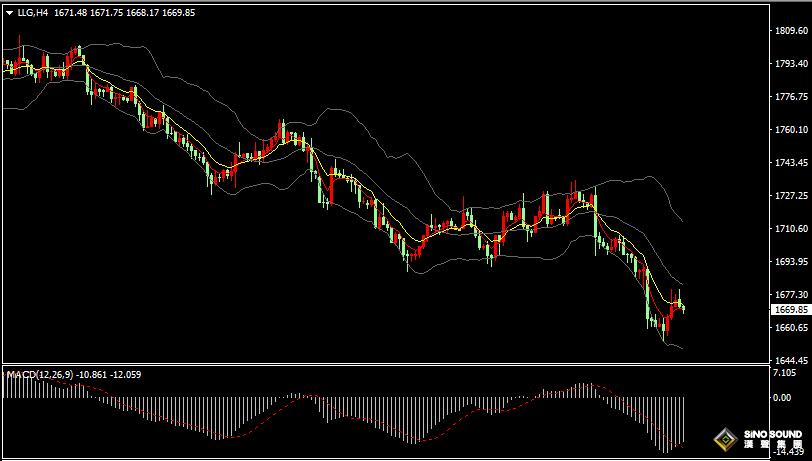Click the 1727.25 price scale label
Screen dimensions: 812x461
[x=791, y=195]
